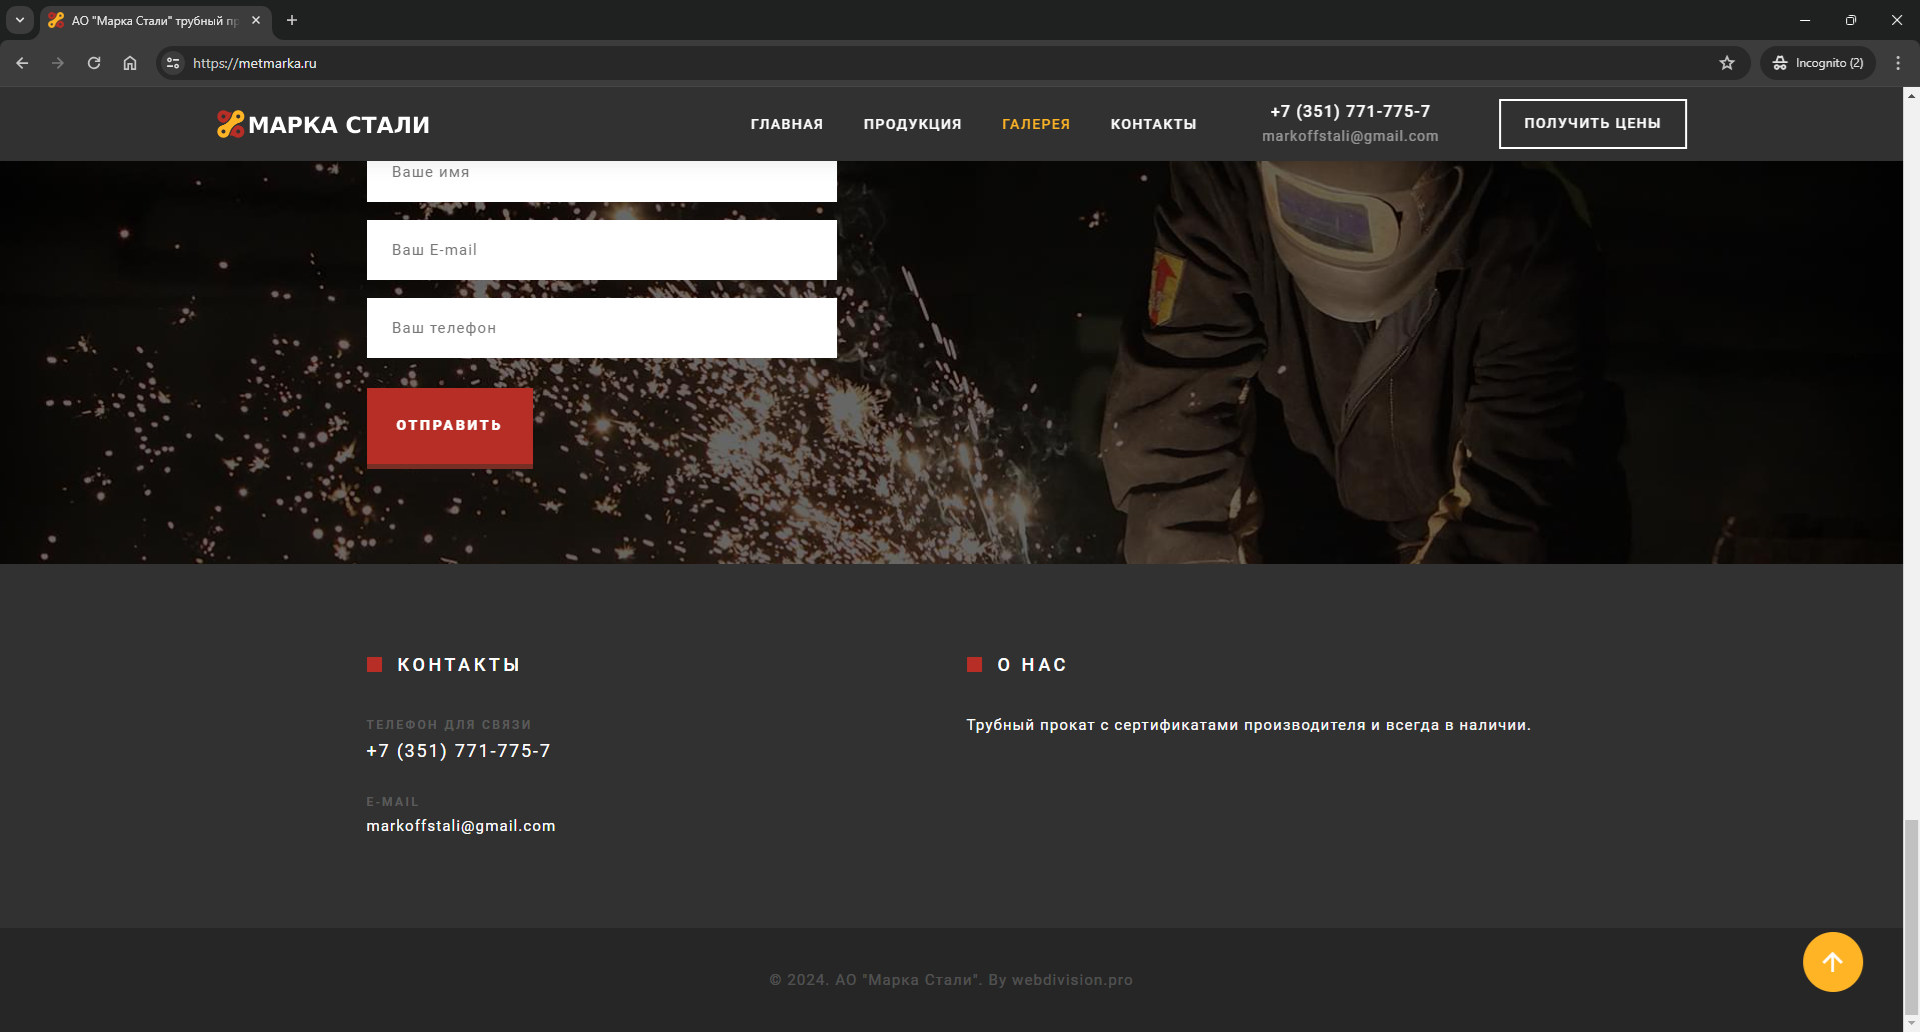This screenshot has height=1032, width=1920.
Task: Click the yellow scroll-to-top arrow button
Action: tap(1832, 962)
